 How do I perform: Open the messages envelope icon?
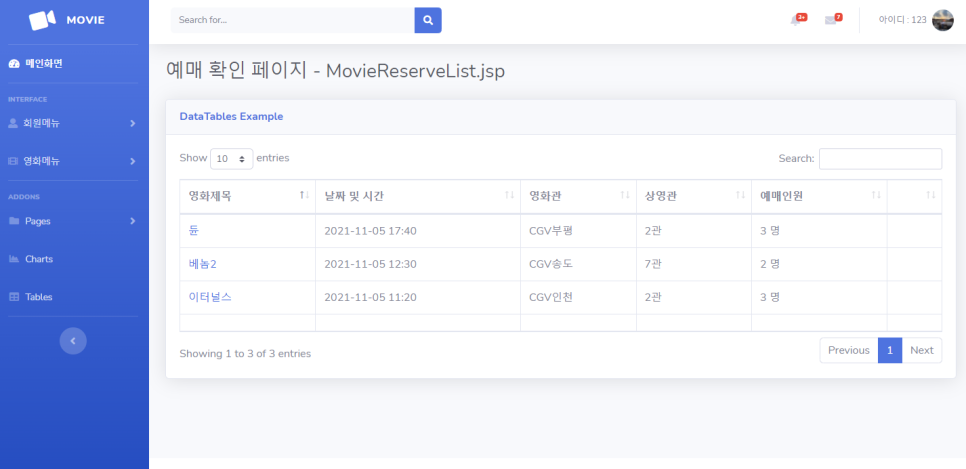[831, 20]
